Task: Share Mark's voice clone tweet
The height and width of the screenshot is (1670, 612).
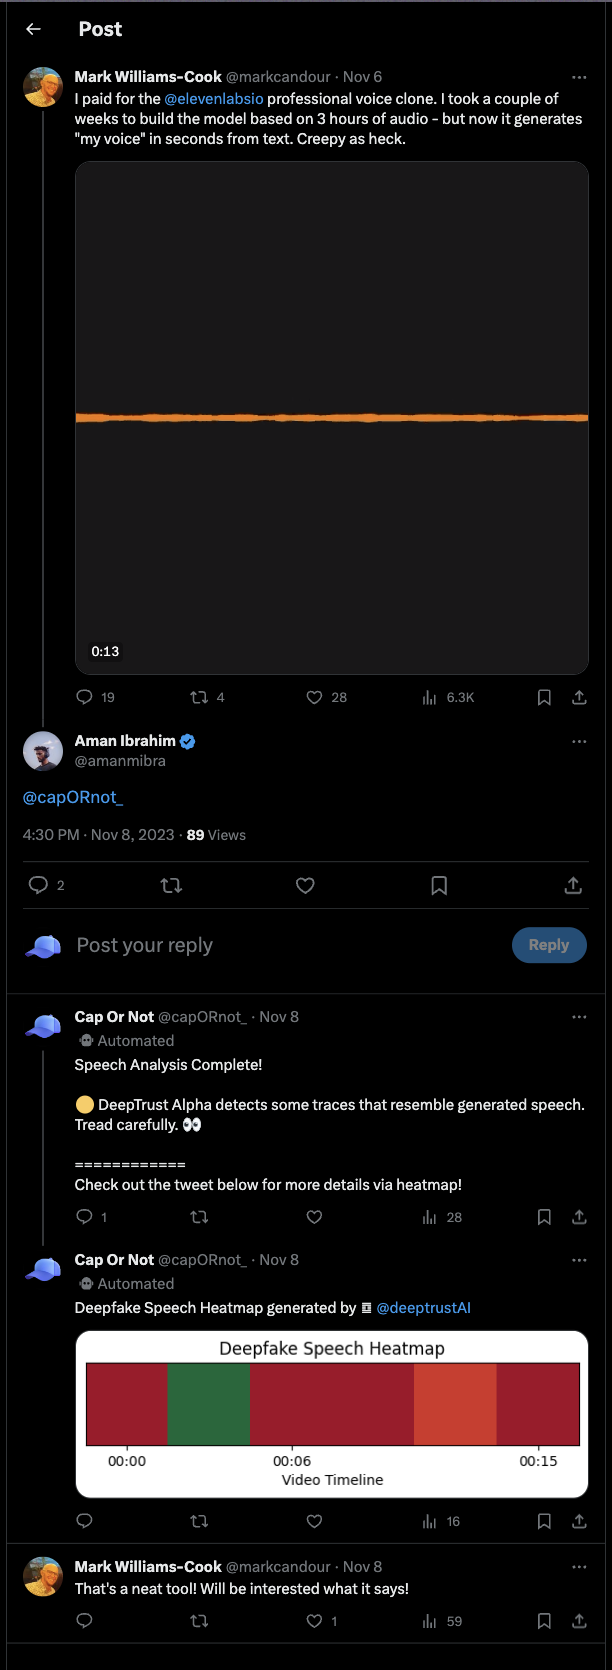Action: (579, 697)
